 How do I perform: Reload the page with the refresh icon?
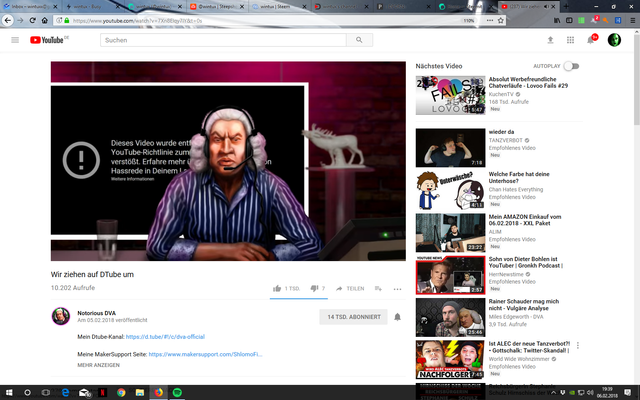click(x=32, y=20)
